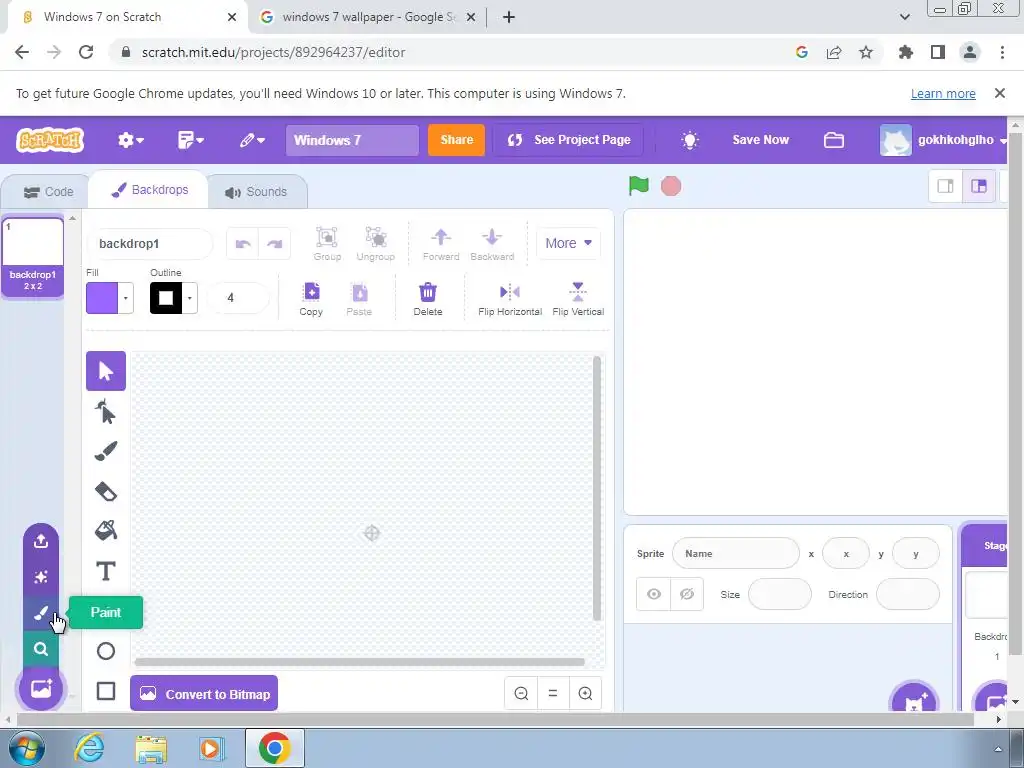Open the Learn more link

[x=943, y=93]
